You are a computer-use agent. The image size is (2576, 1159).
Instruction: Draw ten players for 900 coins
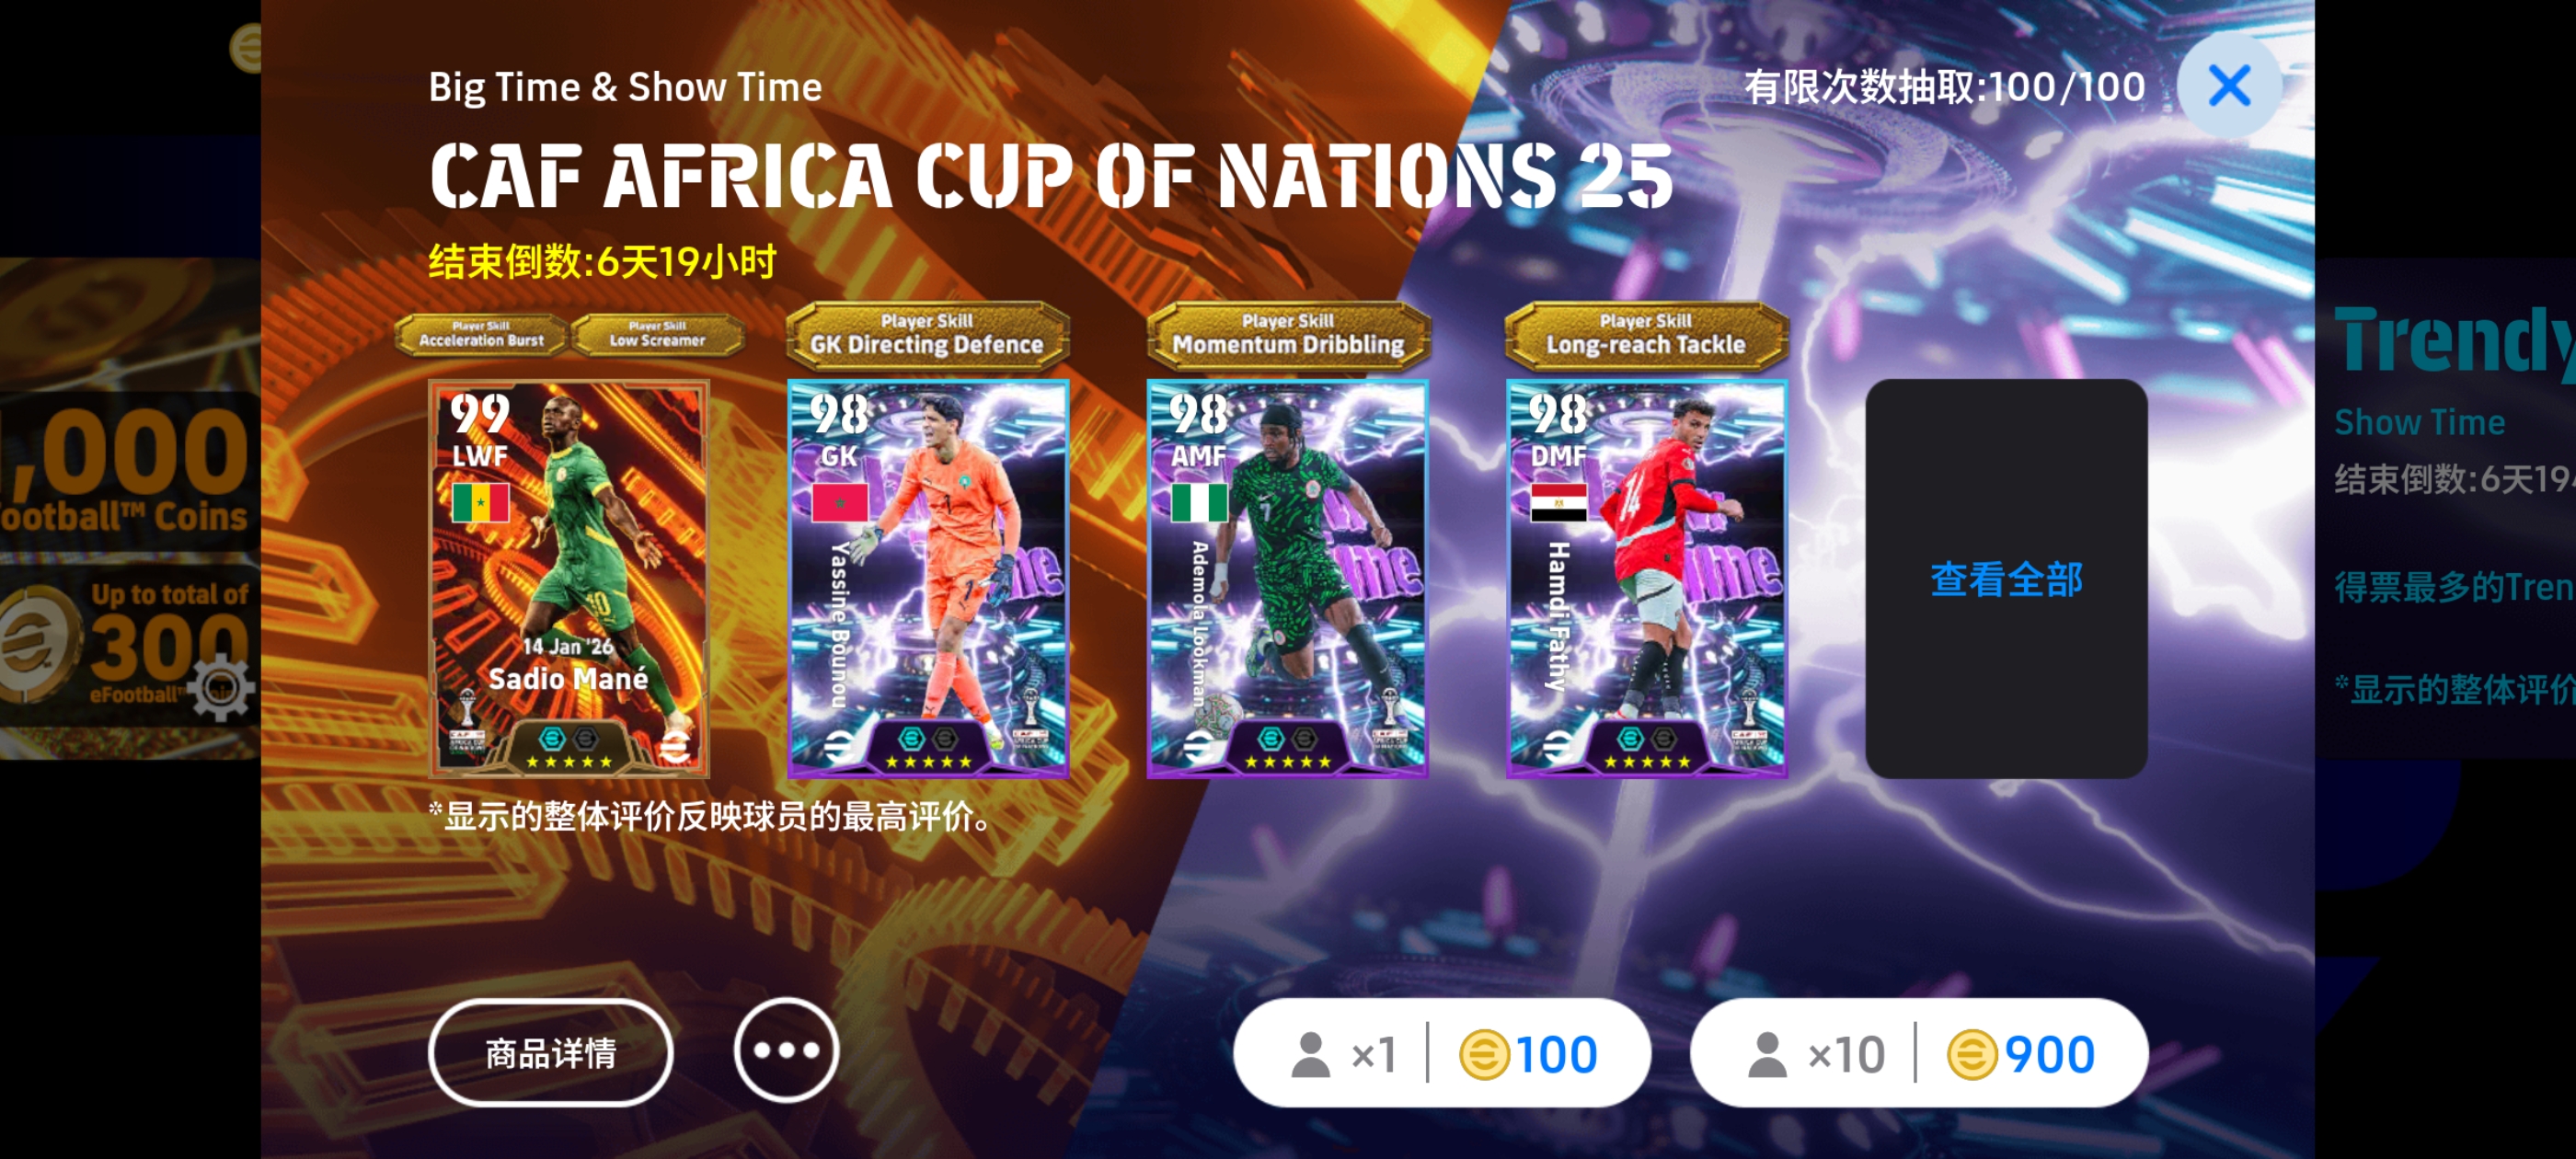tap(1919, 1053)
